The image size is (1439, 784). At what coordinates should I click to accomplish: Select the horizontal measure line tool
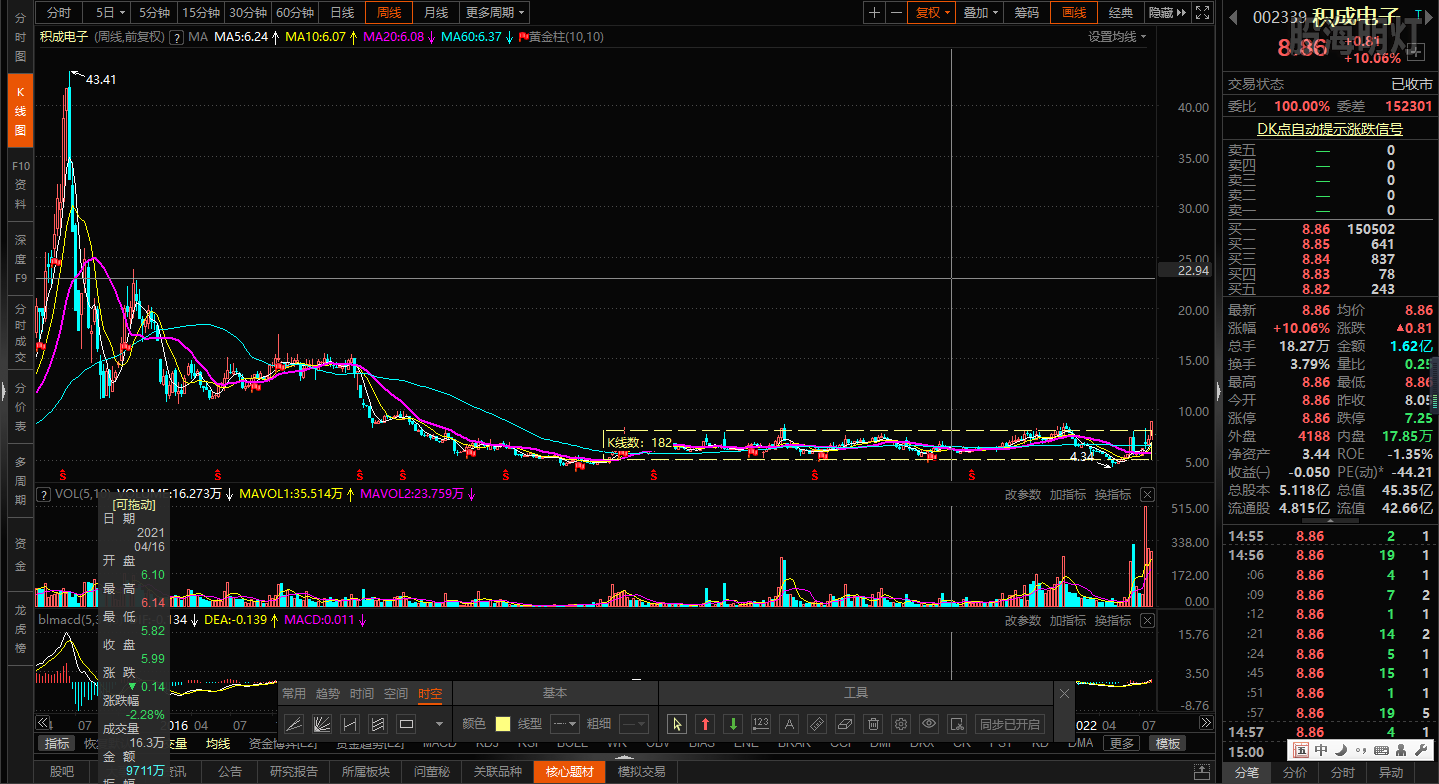350,724
